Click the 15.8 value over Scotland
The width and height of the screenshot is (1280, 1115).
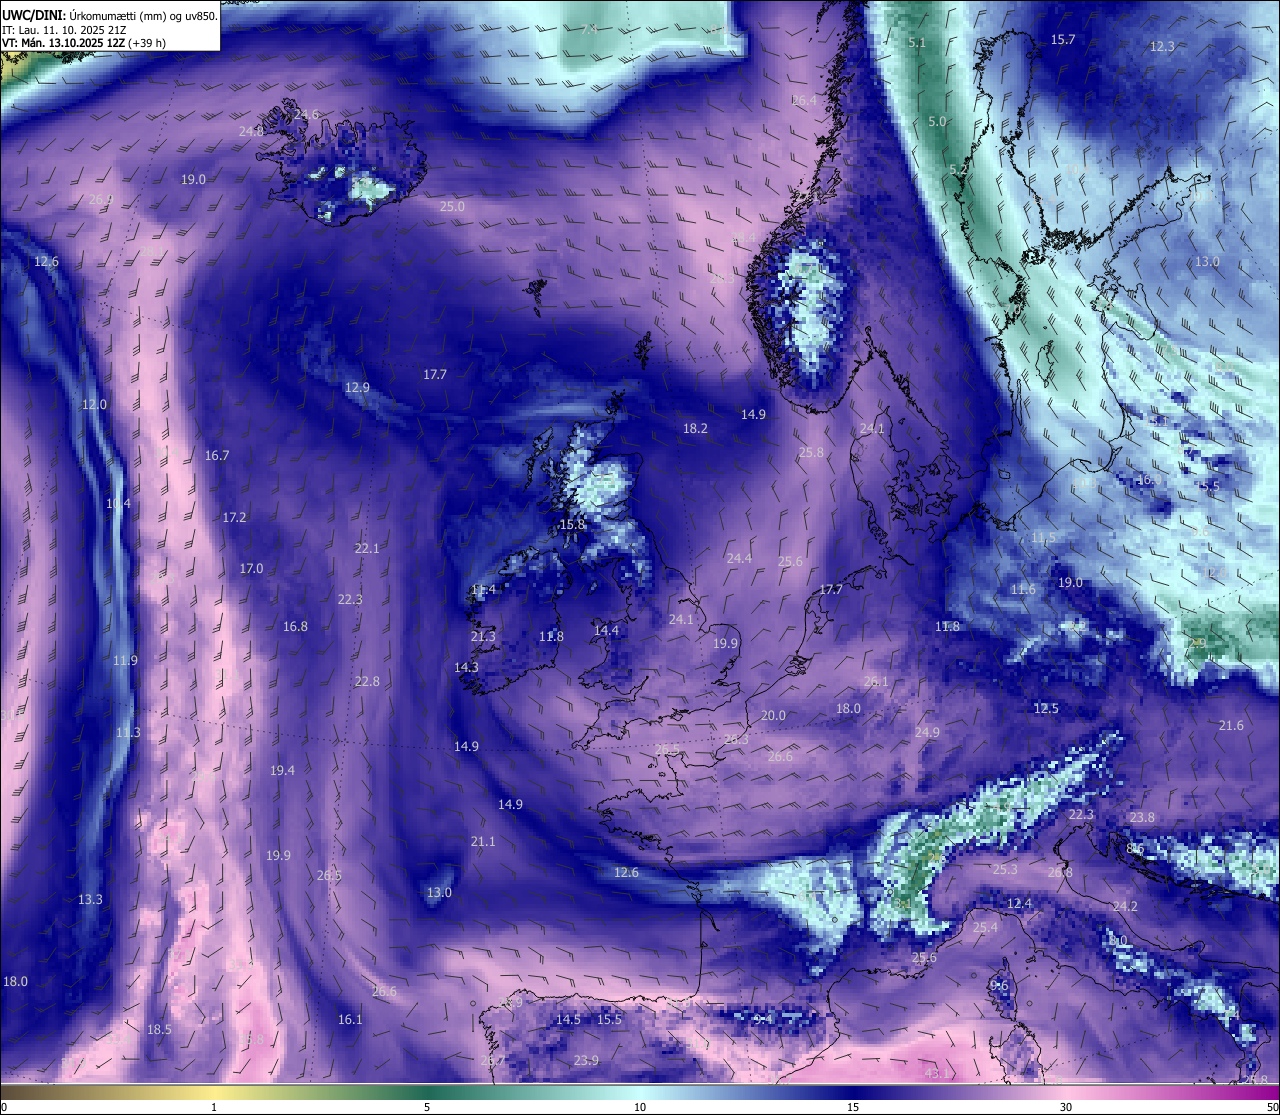572,525
